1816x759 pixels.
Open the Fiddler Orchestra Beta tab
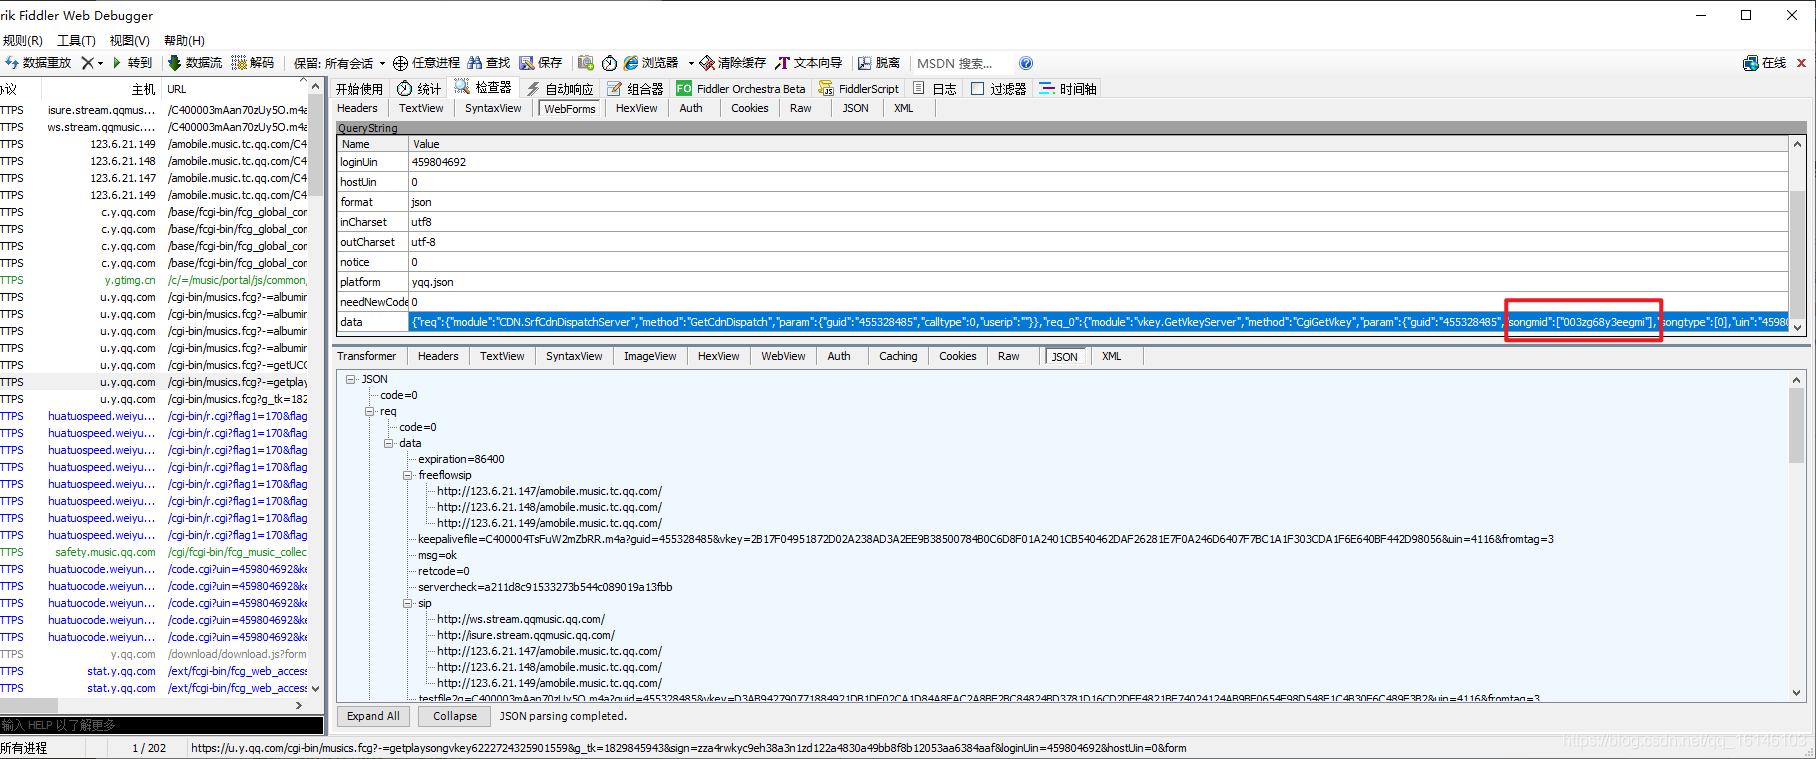741,89
